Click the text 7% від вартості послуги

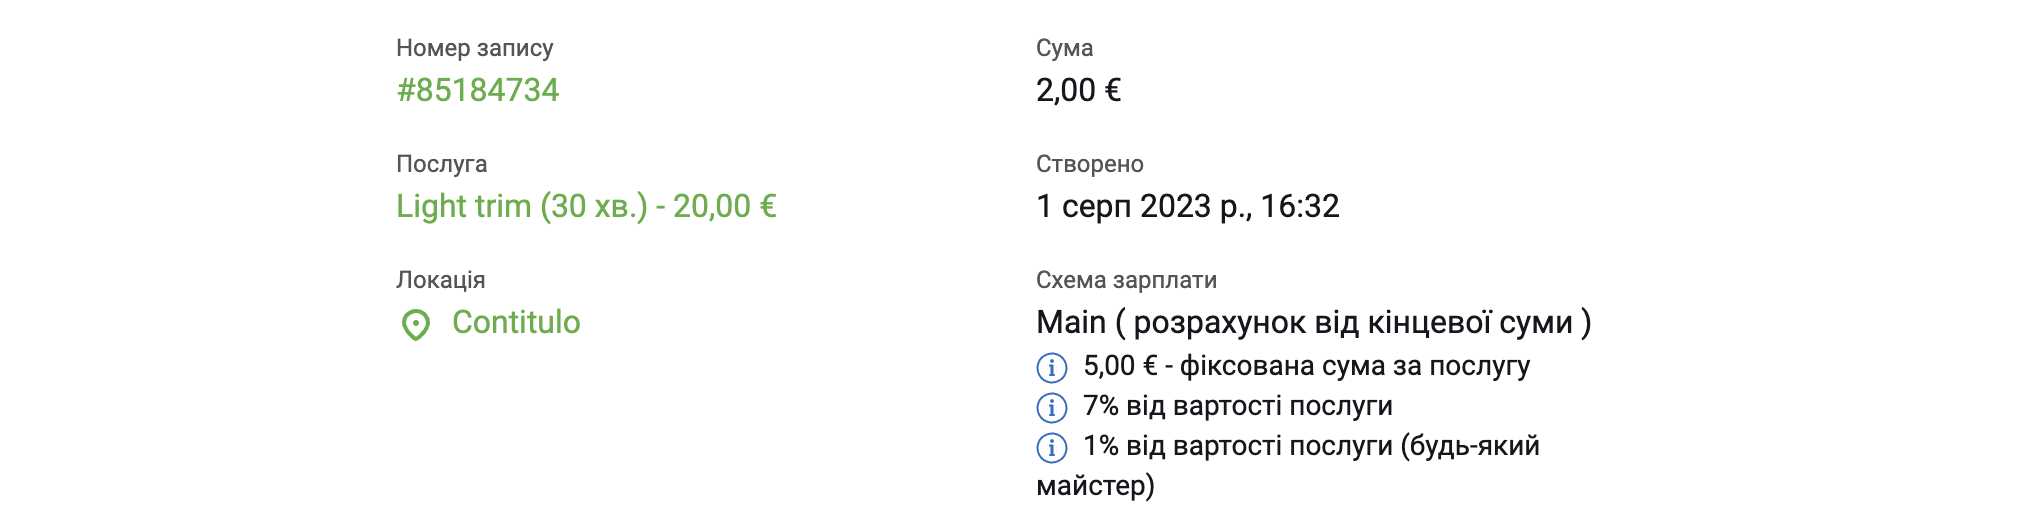pyautogui.click(x=1238, y=406)
